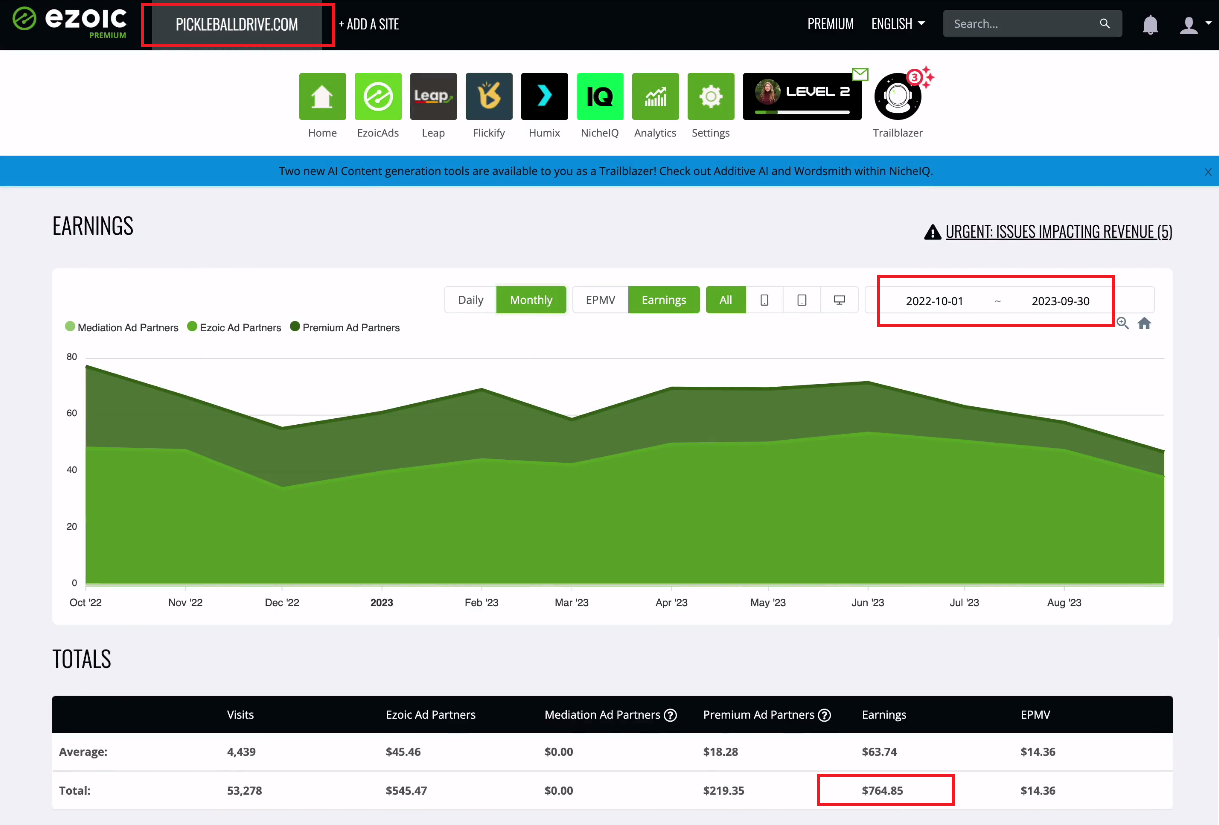1219x825 pixels.
Task: Open the PICKLEBALLDRIVE.COM site selector
Action: [x=237, y=25]
